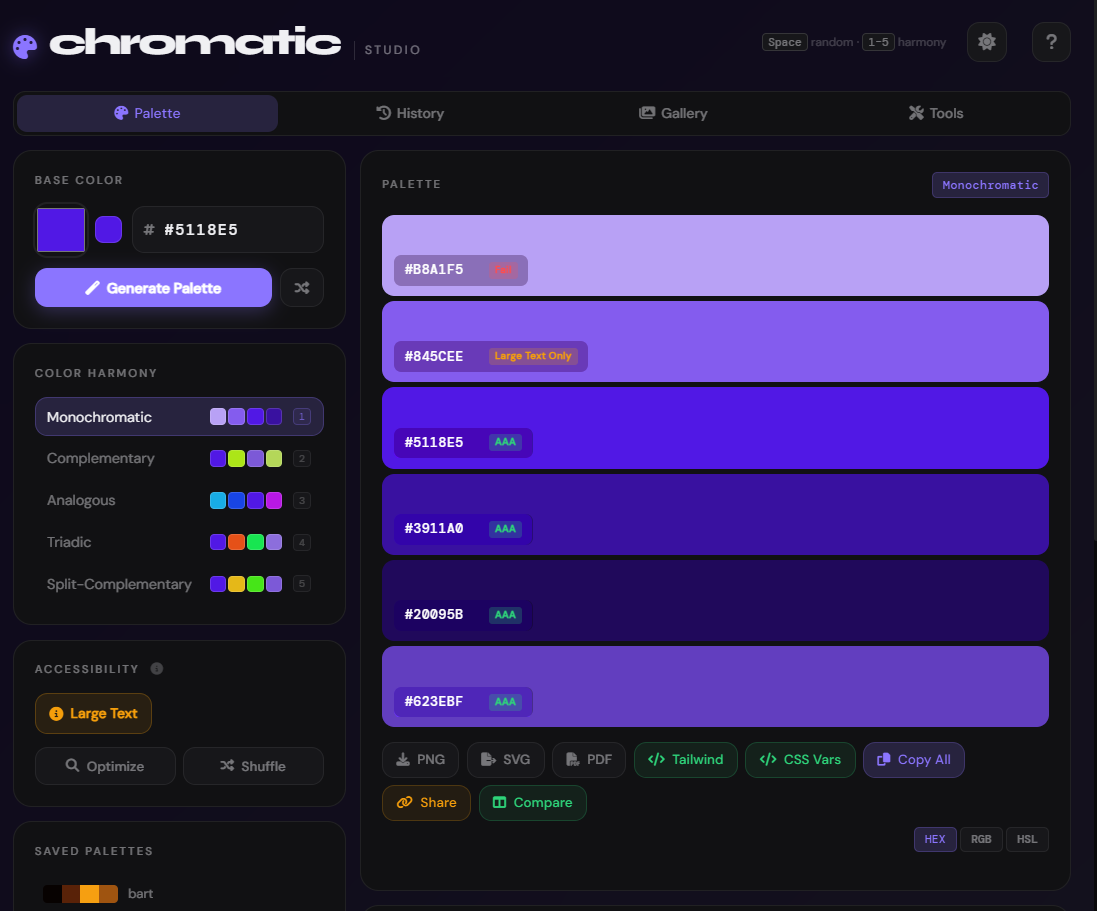Click the Shuffle button

[x=253, y=766]
